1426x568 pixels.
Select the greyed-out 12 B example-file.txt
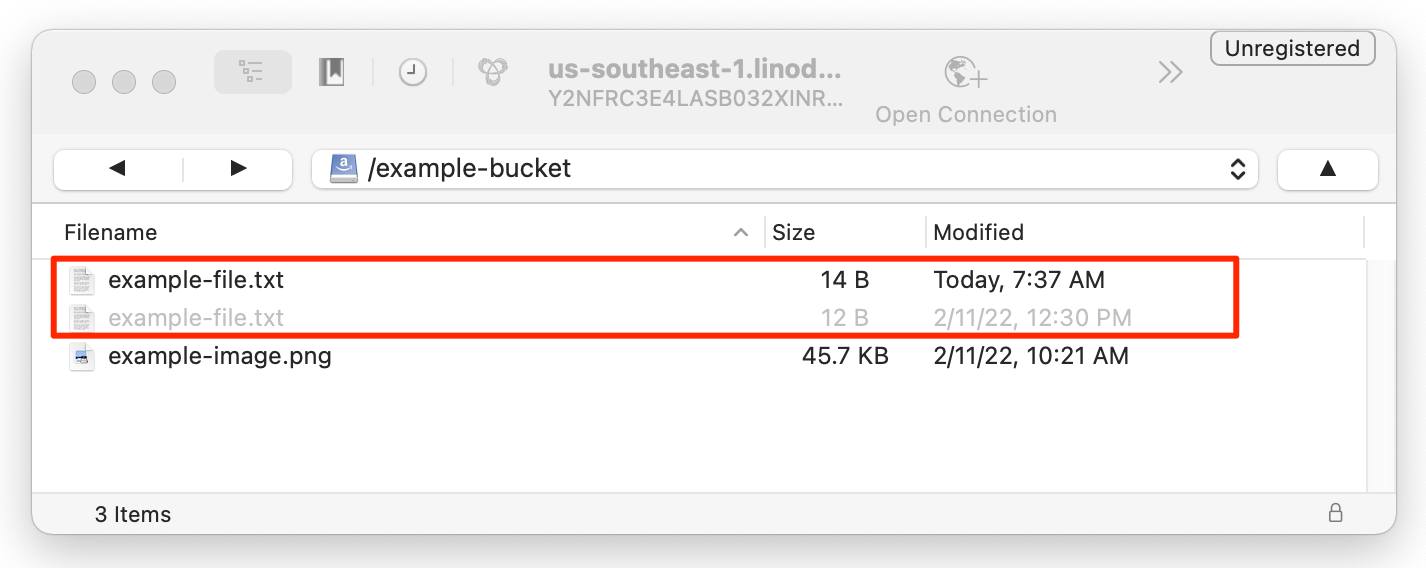point(196,318)
